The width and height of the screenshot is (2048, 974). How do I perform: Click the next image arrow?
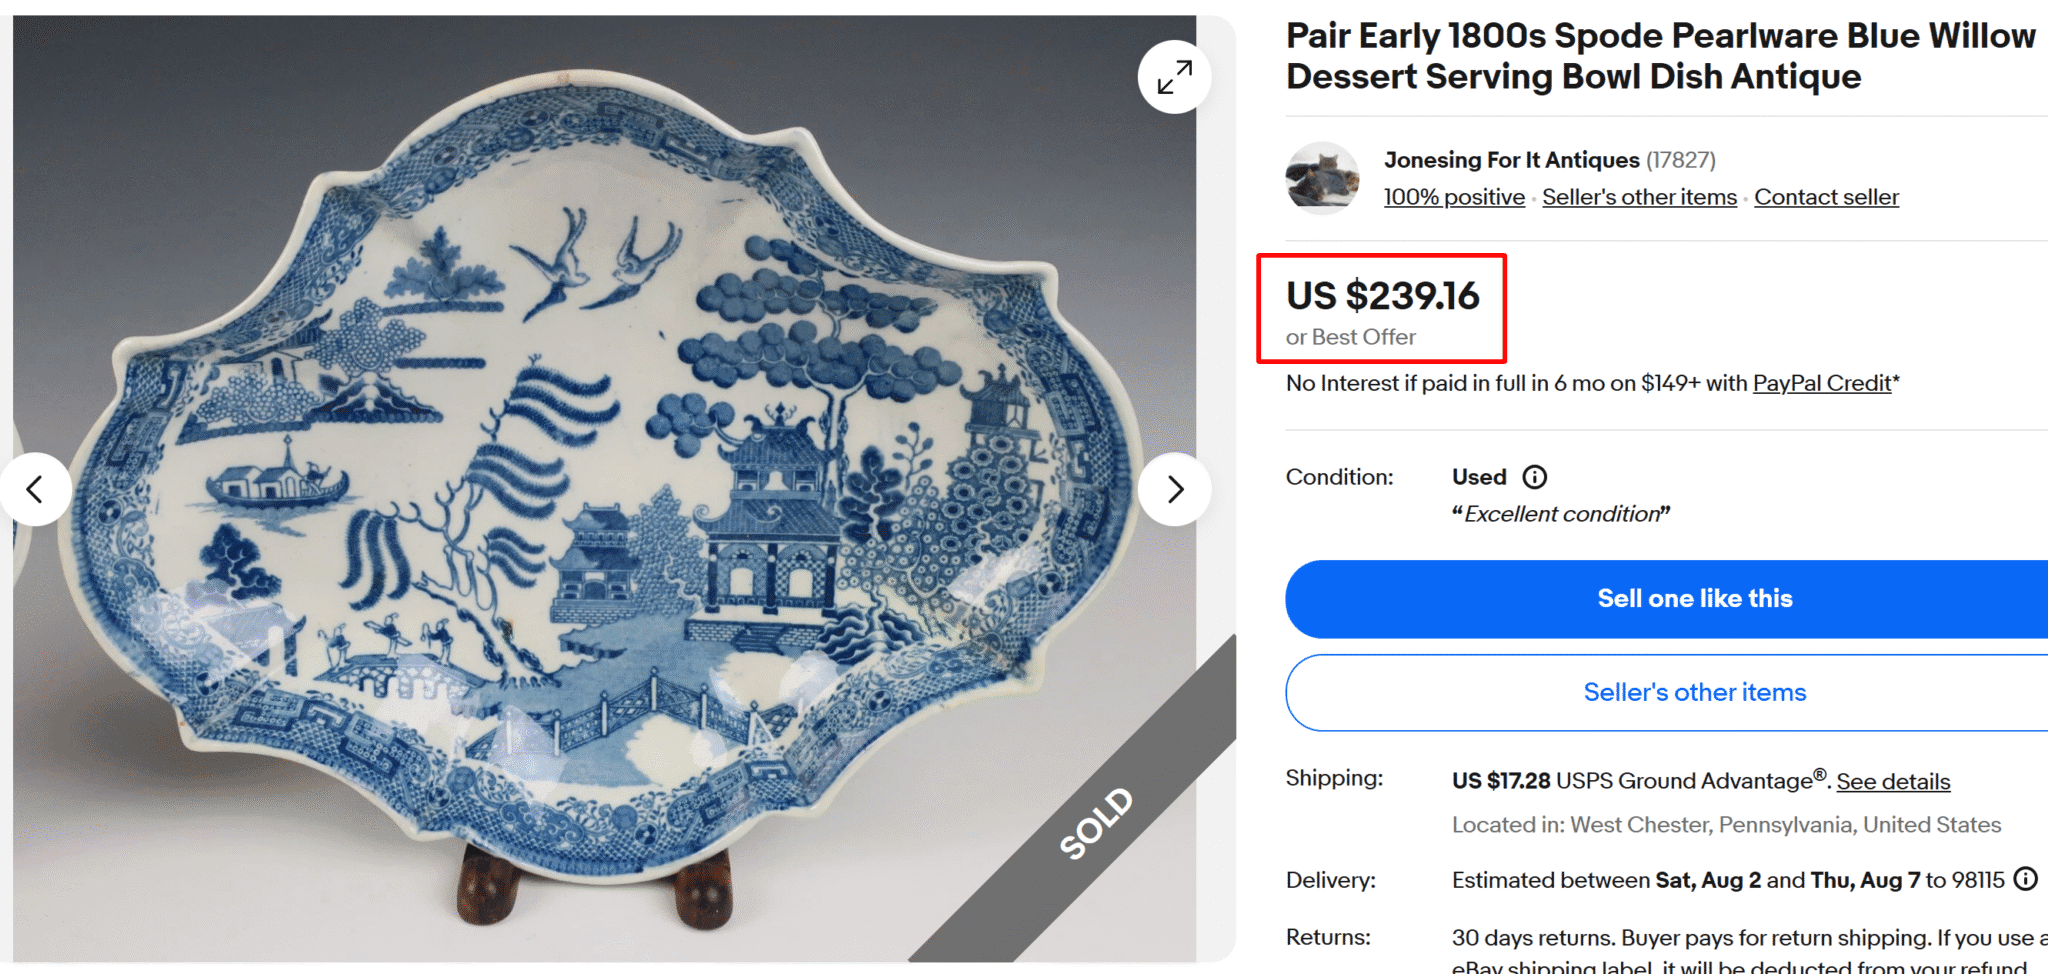(1175, 489)
